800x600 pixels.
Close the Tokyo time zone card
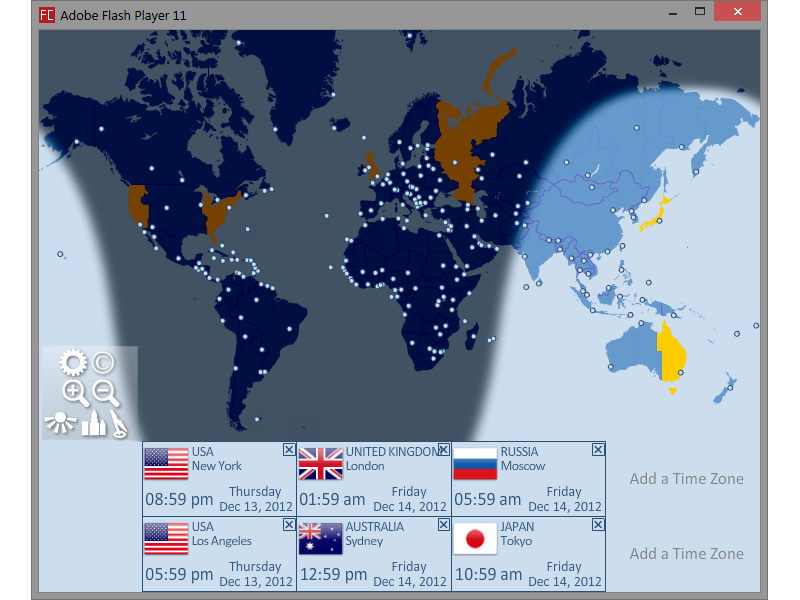(x=598, y=525)
